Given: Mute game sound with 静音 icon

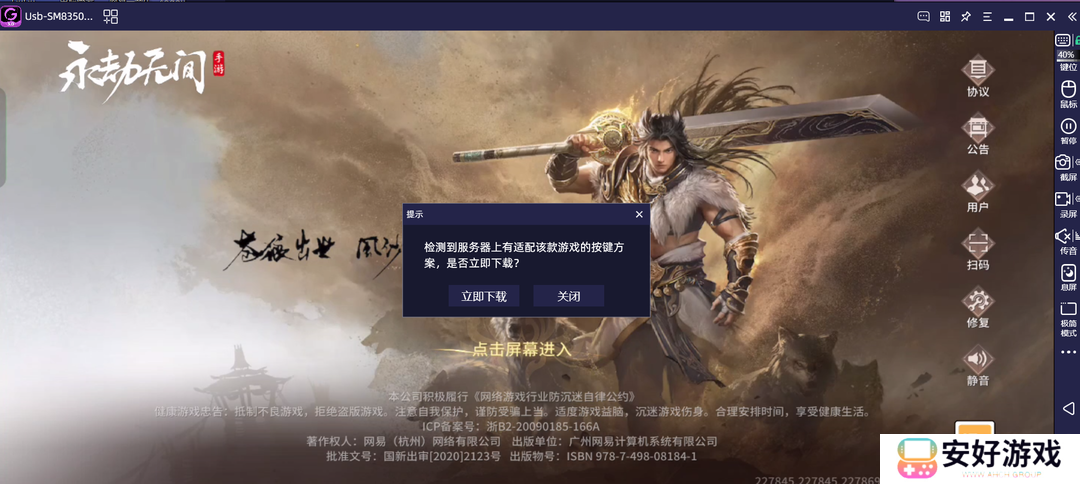Looking at the screenshot, I should [x=977, y=365].
